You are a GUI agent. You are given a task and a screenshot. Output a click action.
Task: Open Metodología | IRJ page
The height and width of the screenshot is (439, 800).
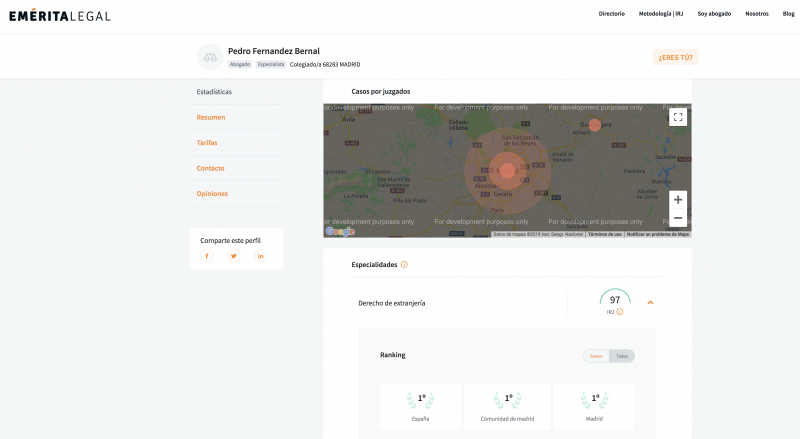(661, 14)
